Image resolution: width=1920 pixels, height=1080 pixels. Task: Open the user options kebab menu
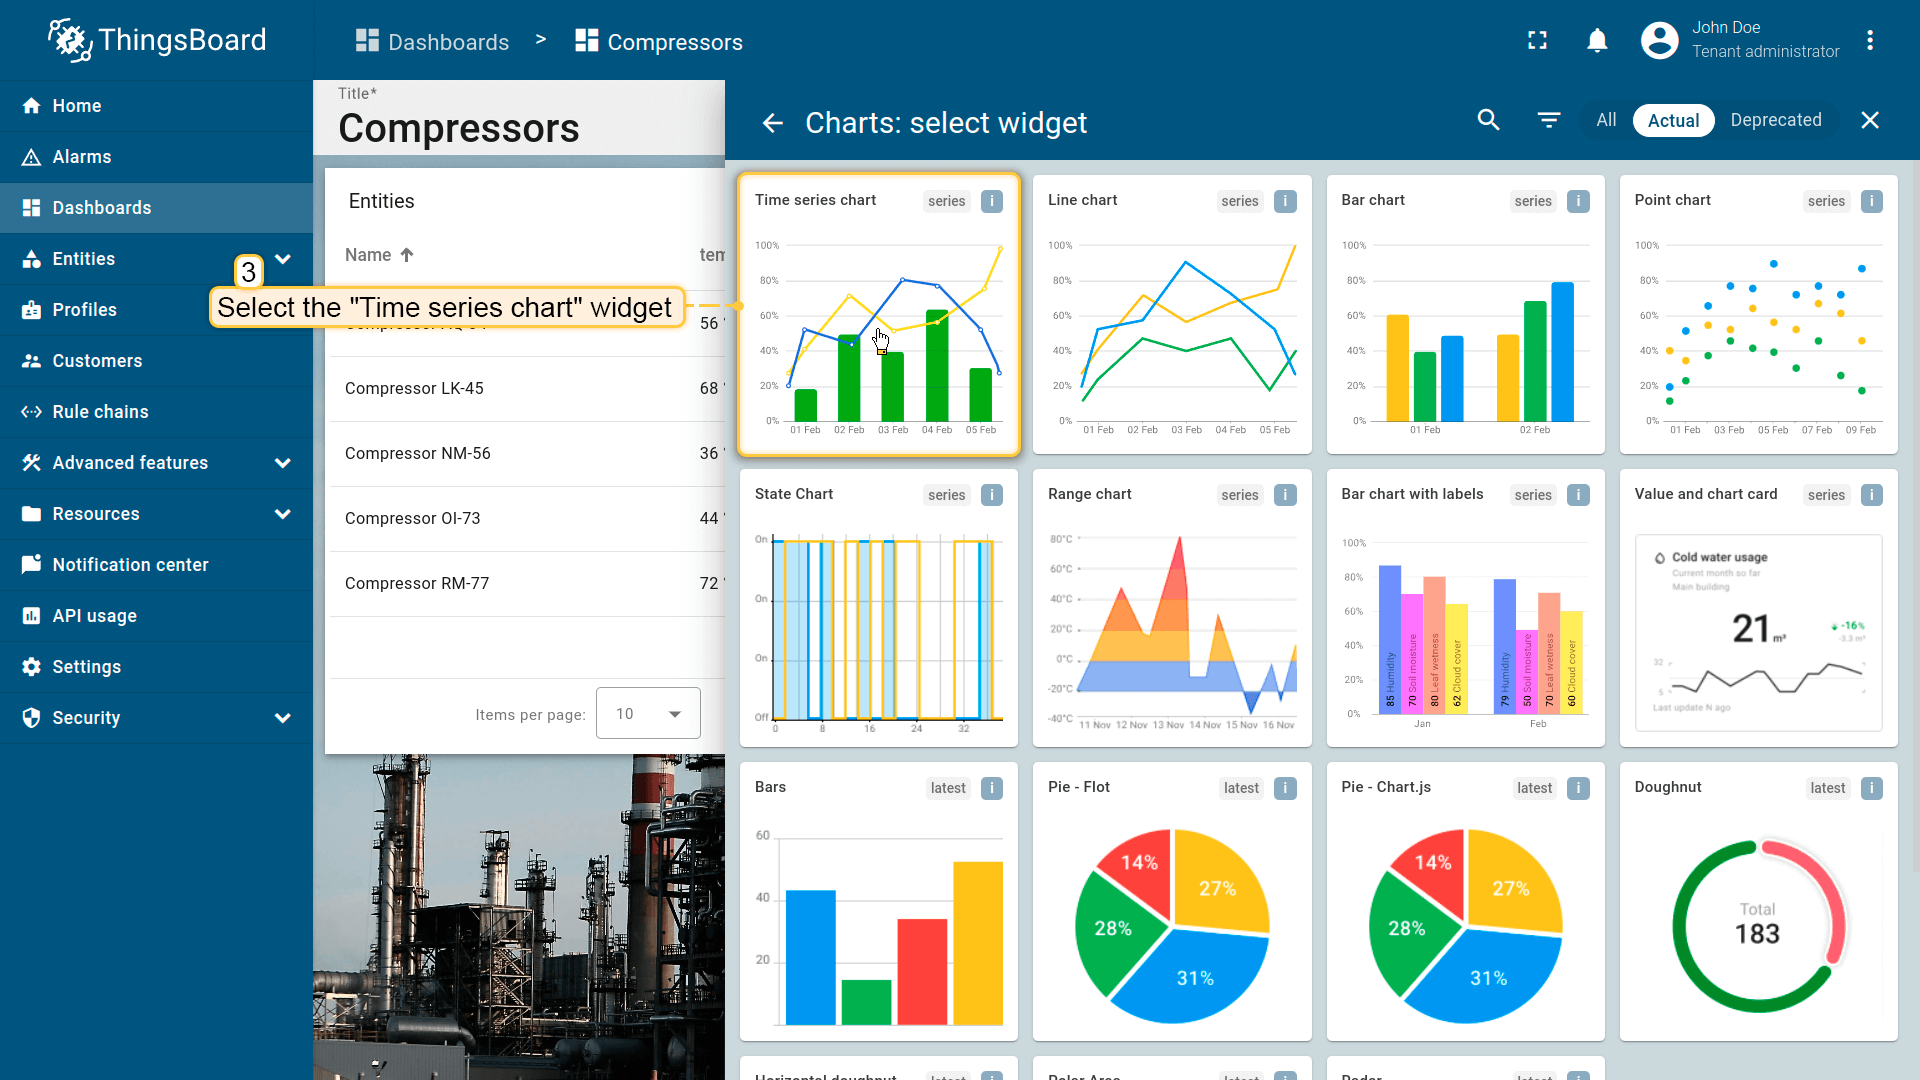pos(1869,40)
